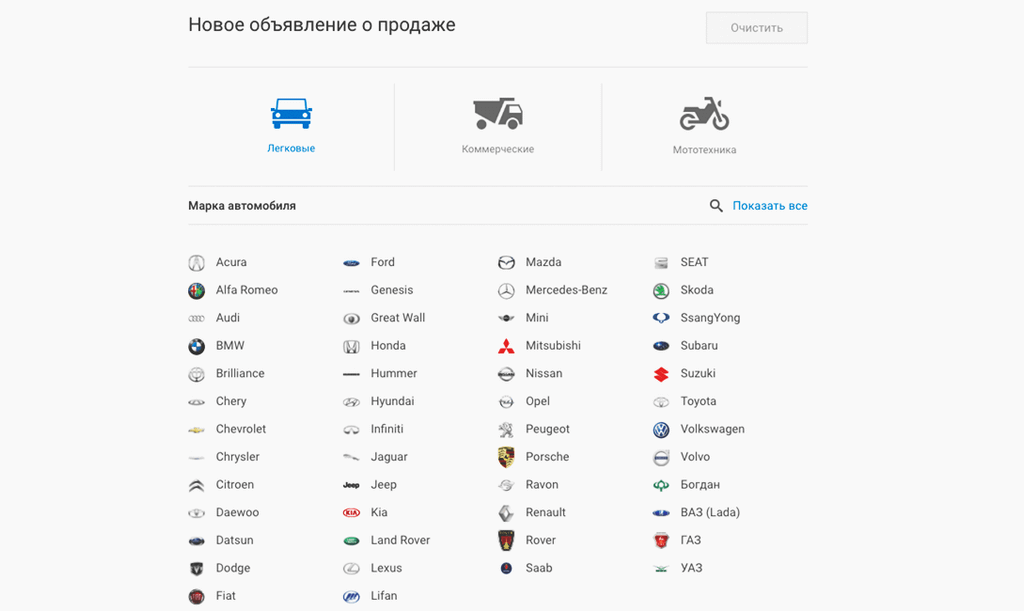Select the Легковые car category tab
Viewport: 1024px width, 611px height.
pyautogui.click(x=291, y=127)
